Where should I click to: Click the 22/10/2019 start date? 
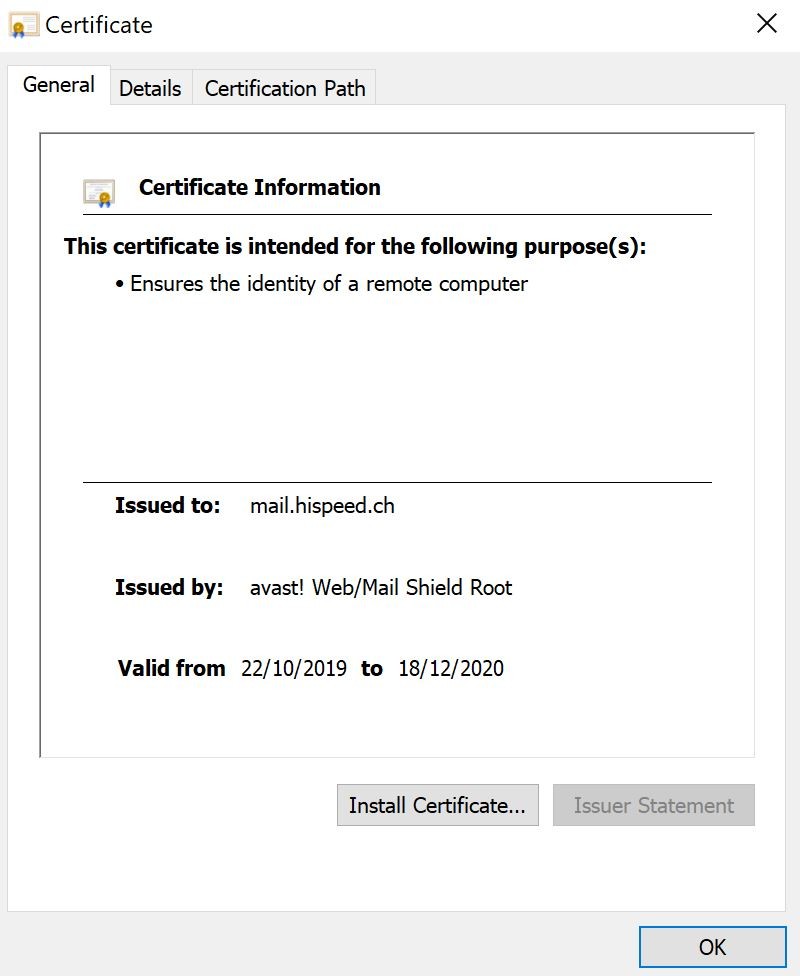click(294, 668)
